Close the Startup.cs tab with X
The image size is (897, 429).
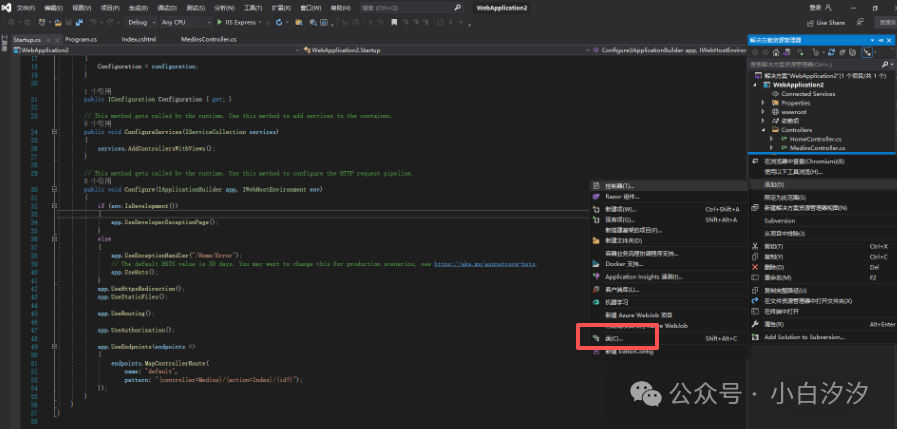point(57,39)
